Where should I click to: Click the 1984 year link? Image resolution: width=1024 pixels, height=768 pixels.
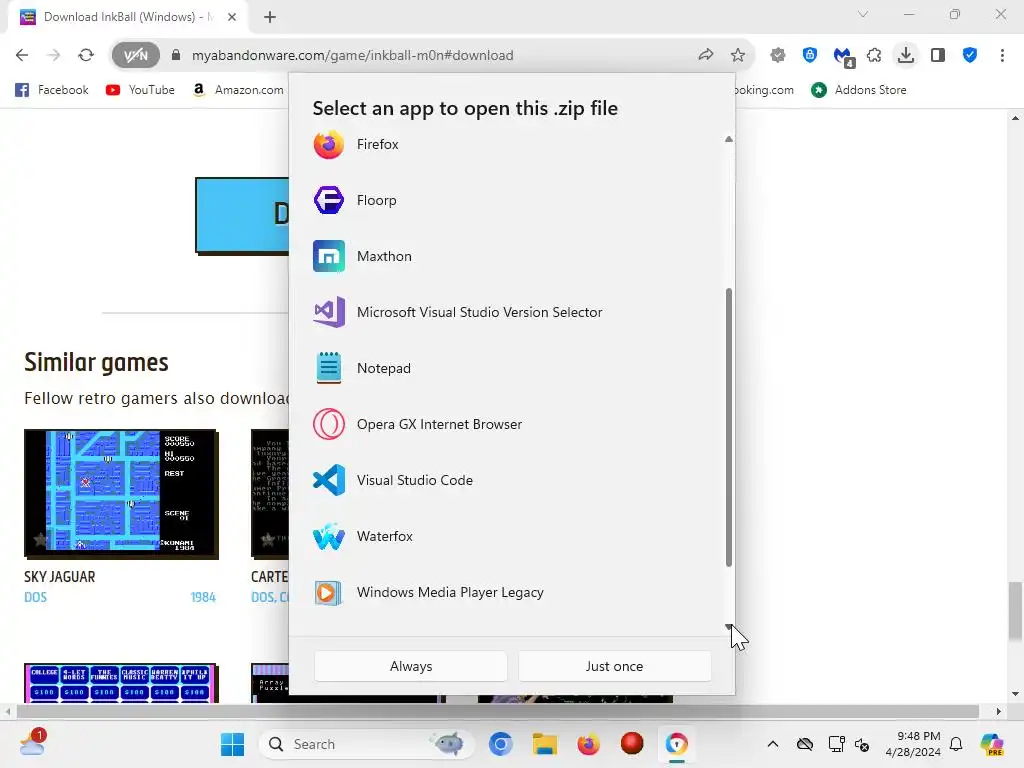click(203, 597)
